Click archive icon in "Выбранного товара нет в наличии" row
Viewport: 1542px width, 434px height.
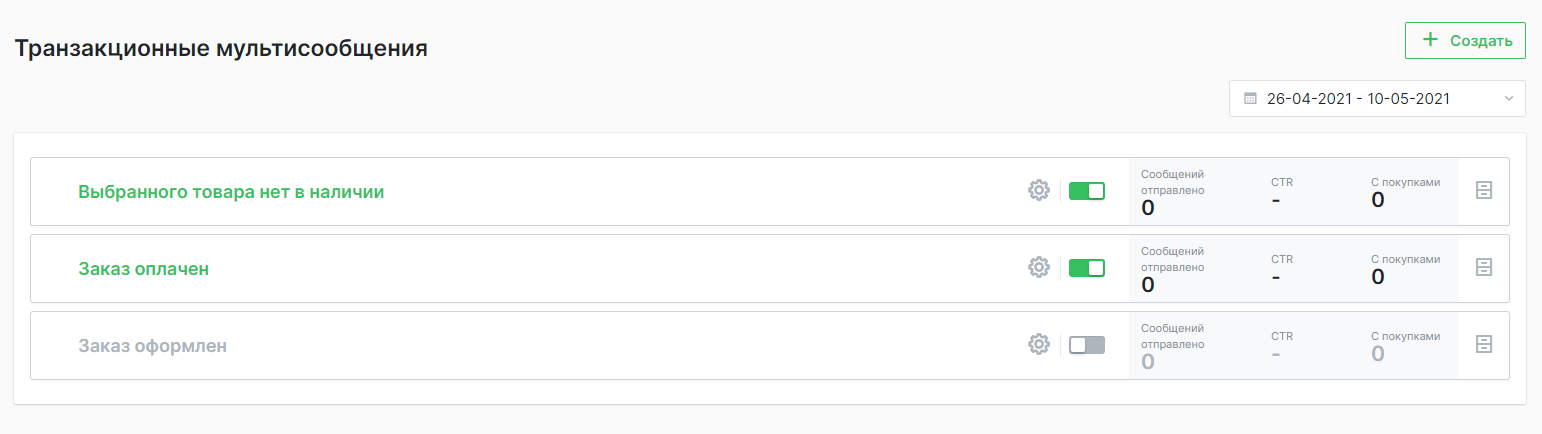tap(1484, 191)
